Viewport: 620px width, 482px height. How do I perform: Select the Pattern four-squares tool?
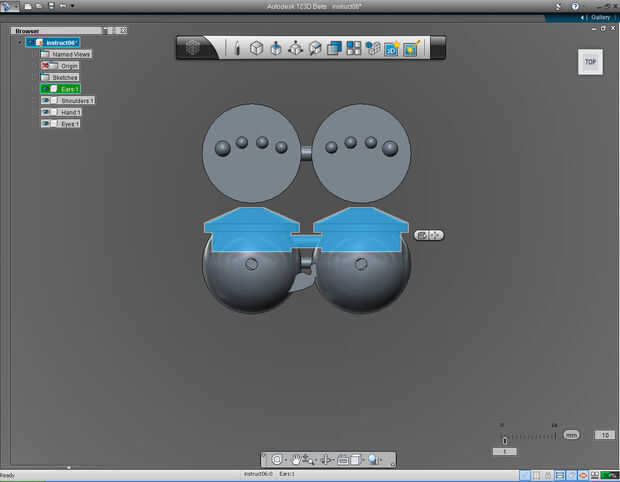coord(354,48)
